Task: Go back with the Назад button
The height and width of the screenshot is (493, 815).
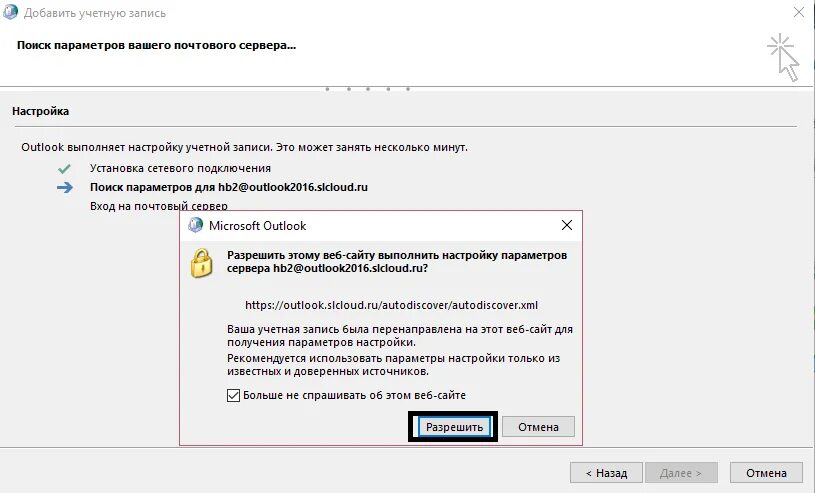Action: point(606,473)
